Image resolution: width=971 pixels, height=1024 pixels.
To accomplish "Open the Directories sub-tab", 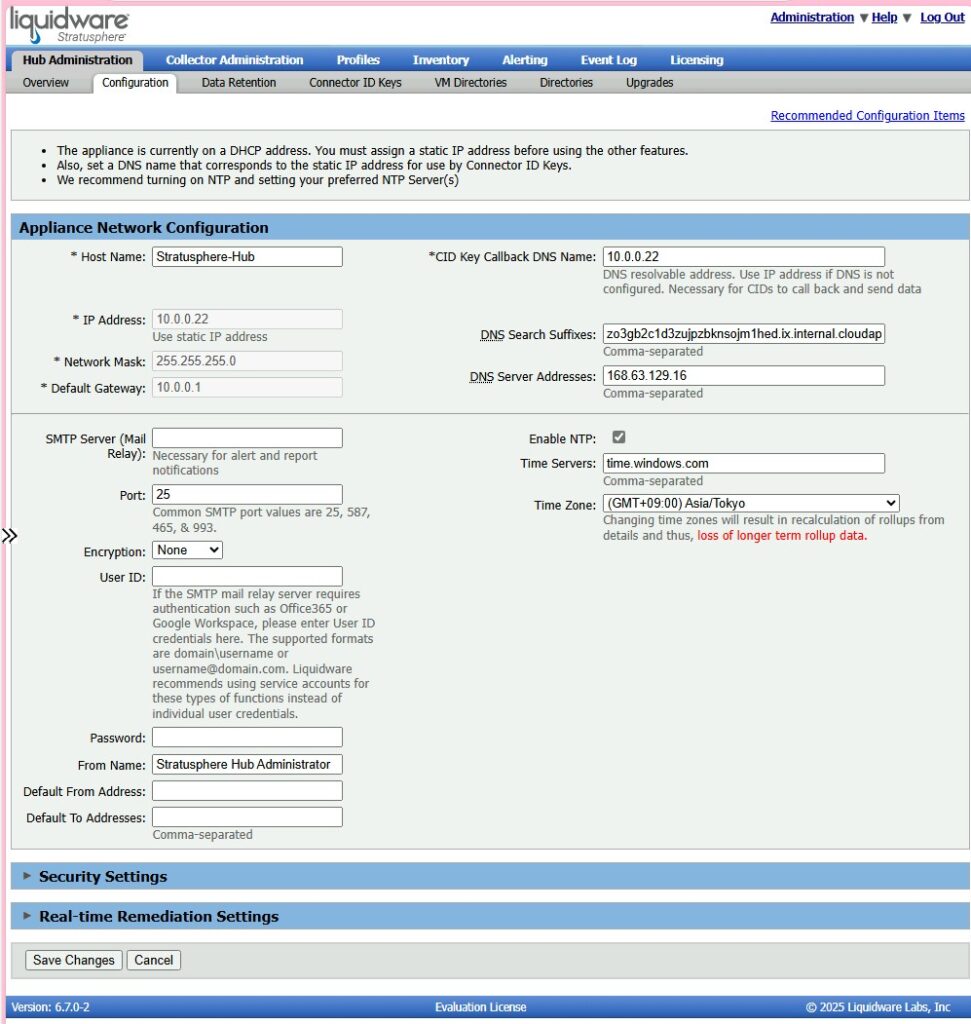I will point(566,83).
